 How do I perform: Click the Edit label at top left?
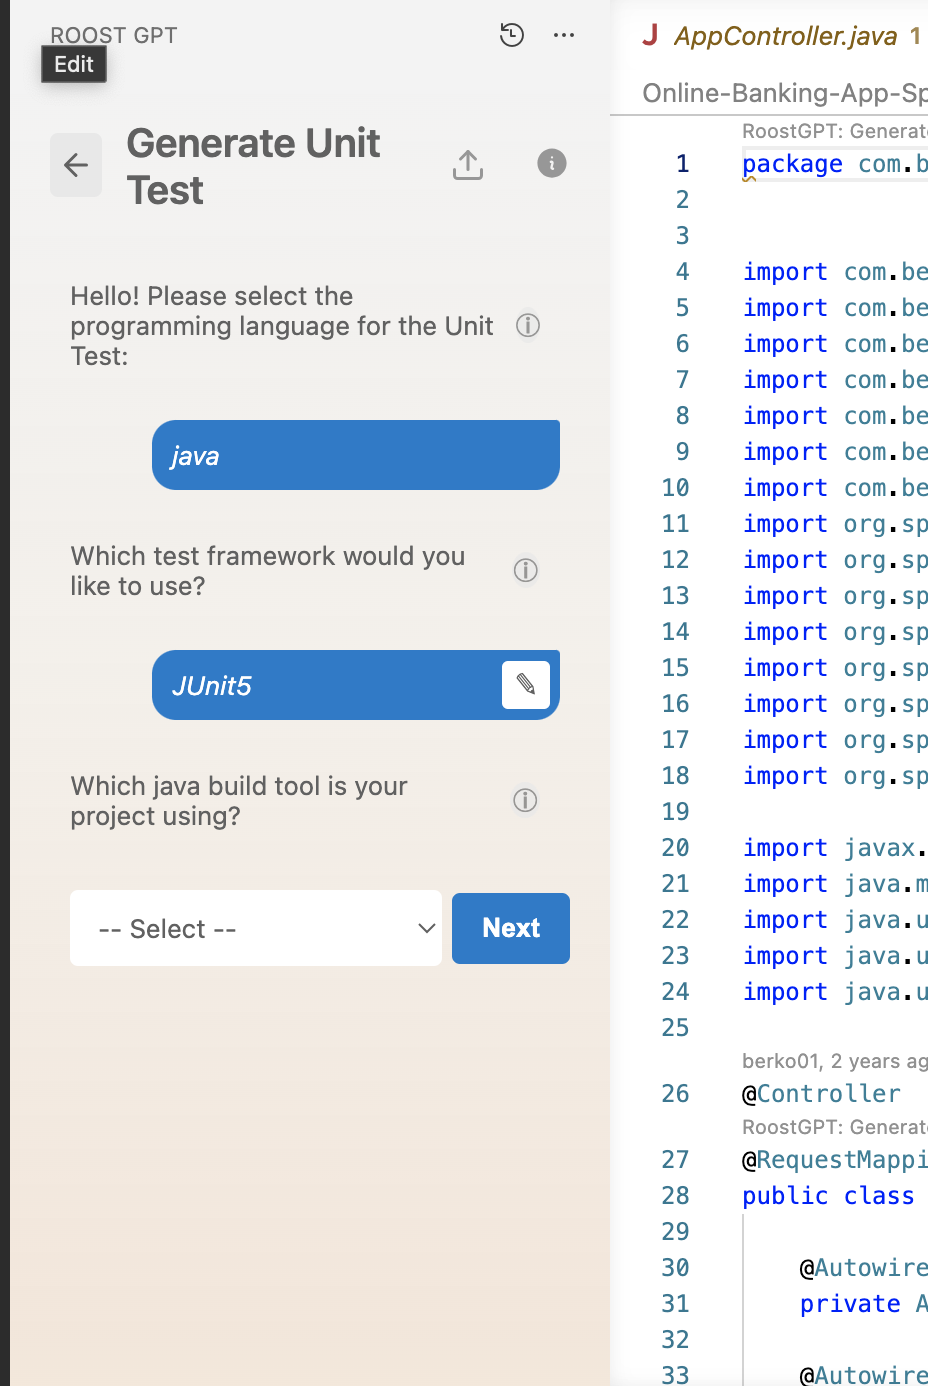tap(73, 63)
